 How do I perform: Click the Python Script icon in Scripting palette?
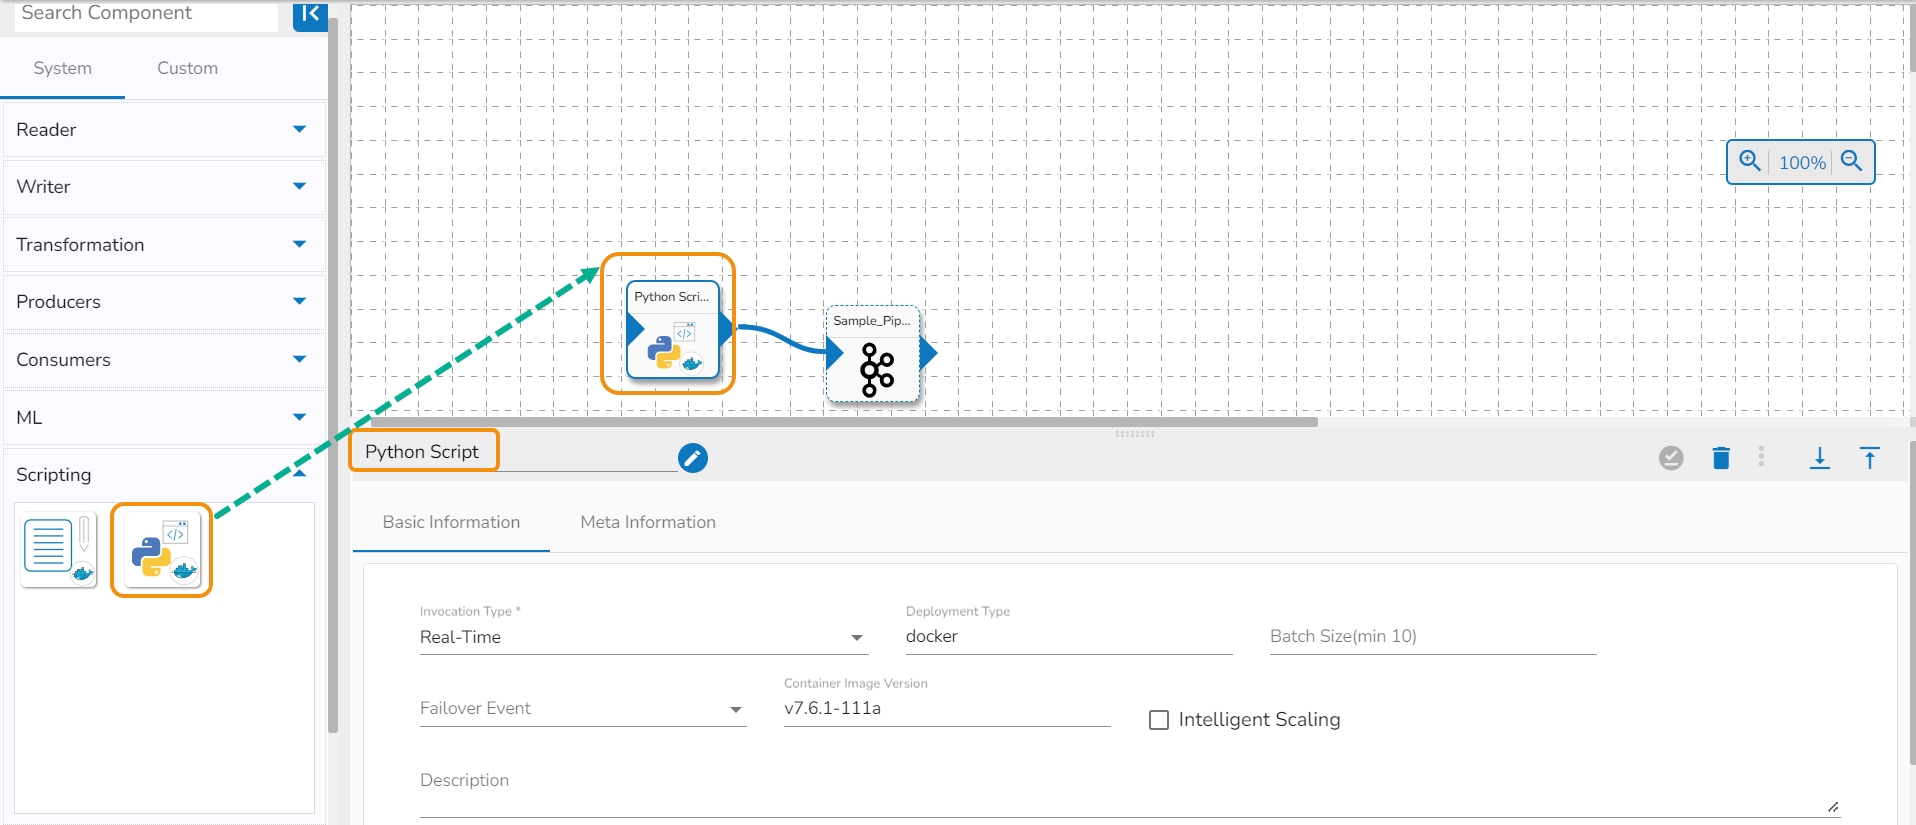[x=162, y=550]
